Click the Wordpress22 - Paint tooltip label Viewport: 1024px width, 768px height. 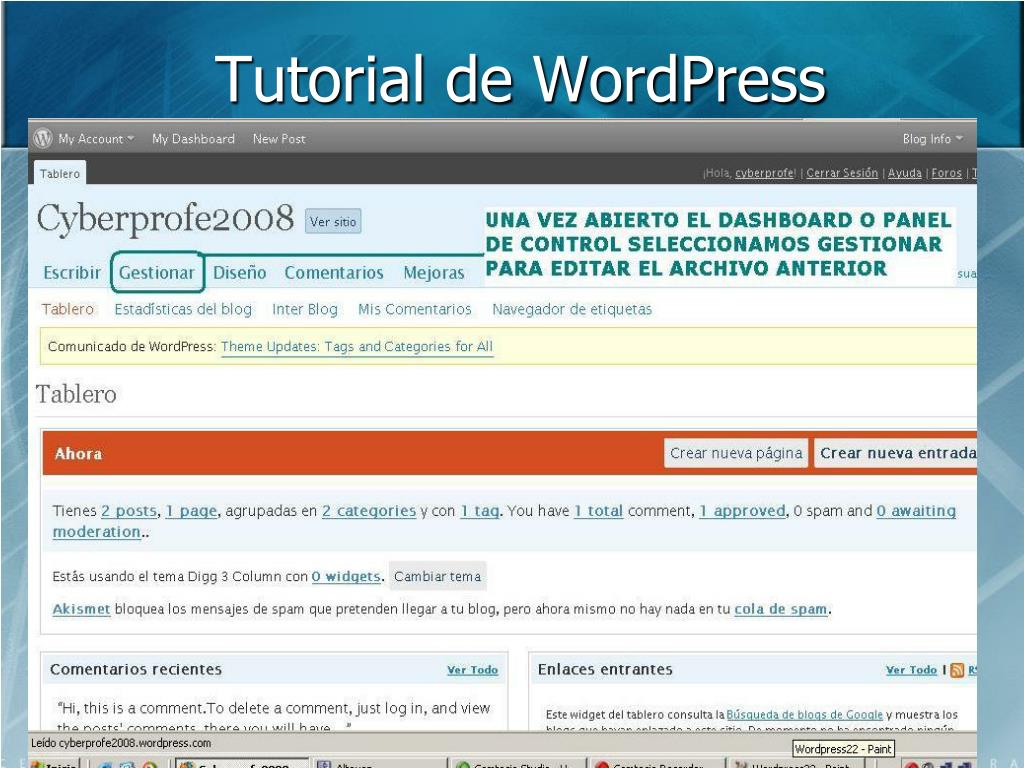[842, 749]
